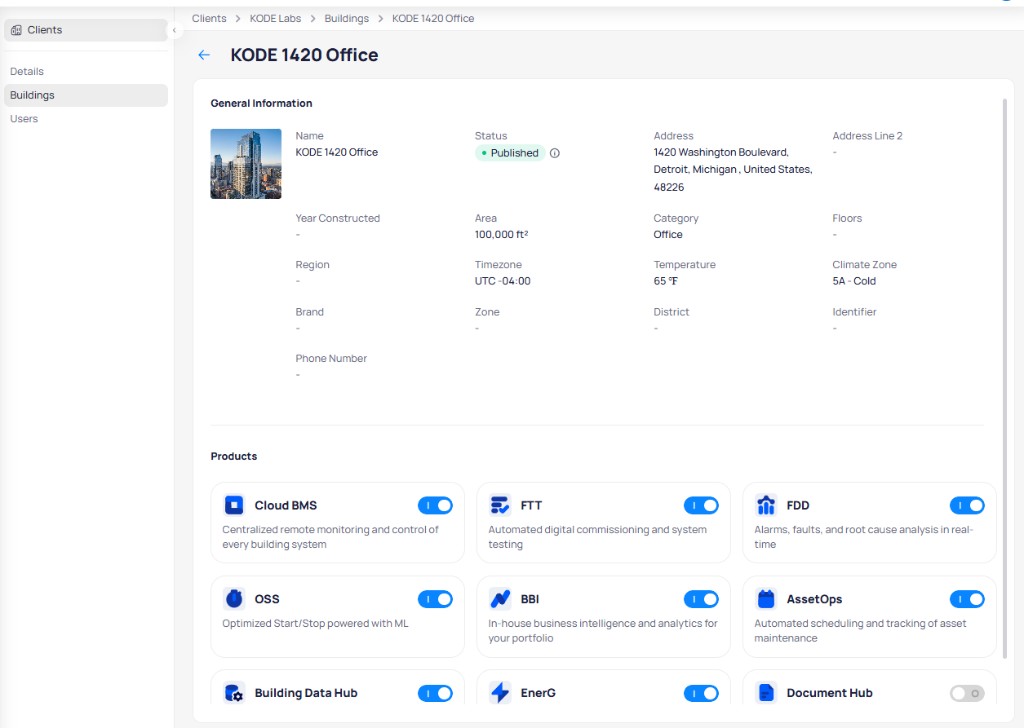Viewport: 1024px width, 728px height.
Task: Click the 65 °F temperature value
Action: click(665, 281)
